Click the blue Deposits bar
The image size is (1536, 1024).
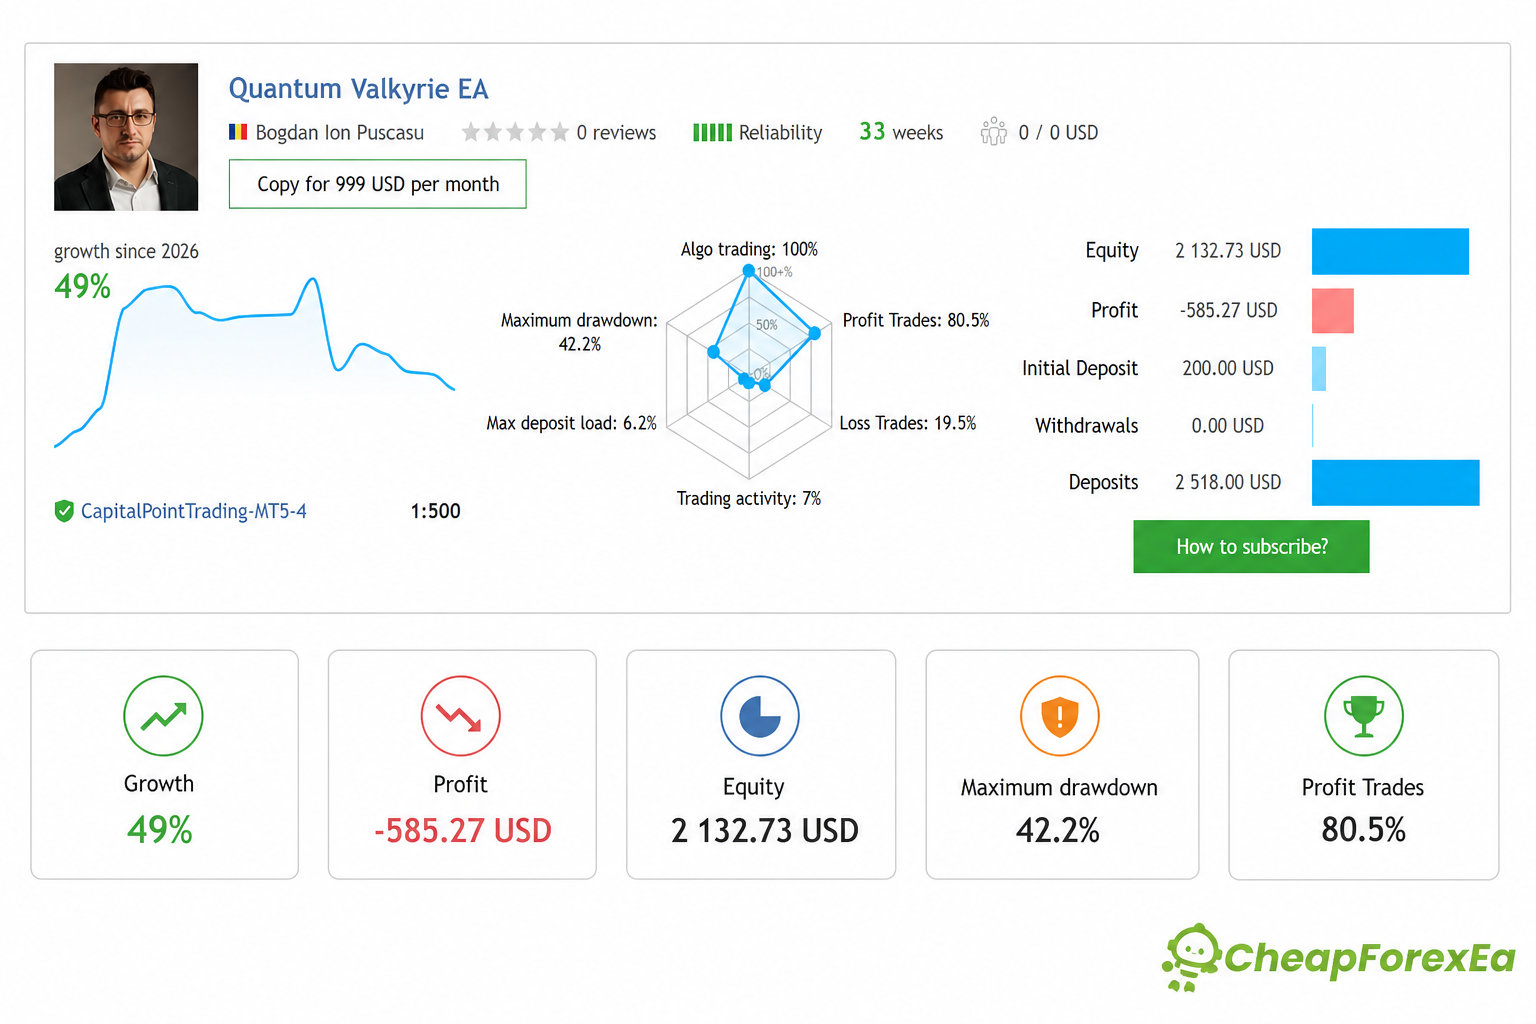1395,483
